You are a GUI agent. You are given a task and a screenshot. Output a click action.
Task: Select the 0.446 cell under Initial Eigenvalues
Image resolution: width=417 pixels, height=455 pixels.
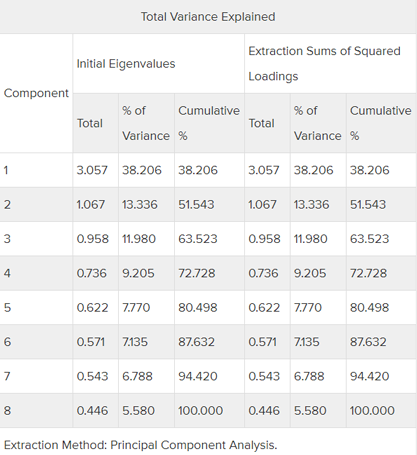tap(92, 411)
